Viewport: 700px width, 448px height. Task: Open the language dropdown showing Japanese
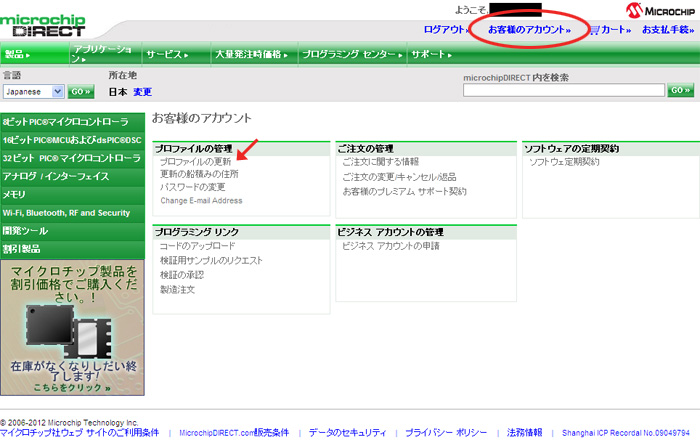coord(33,91)
